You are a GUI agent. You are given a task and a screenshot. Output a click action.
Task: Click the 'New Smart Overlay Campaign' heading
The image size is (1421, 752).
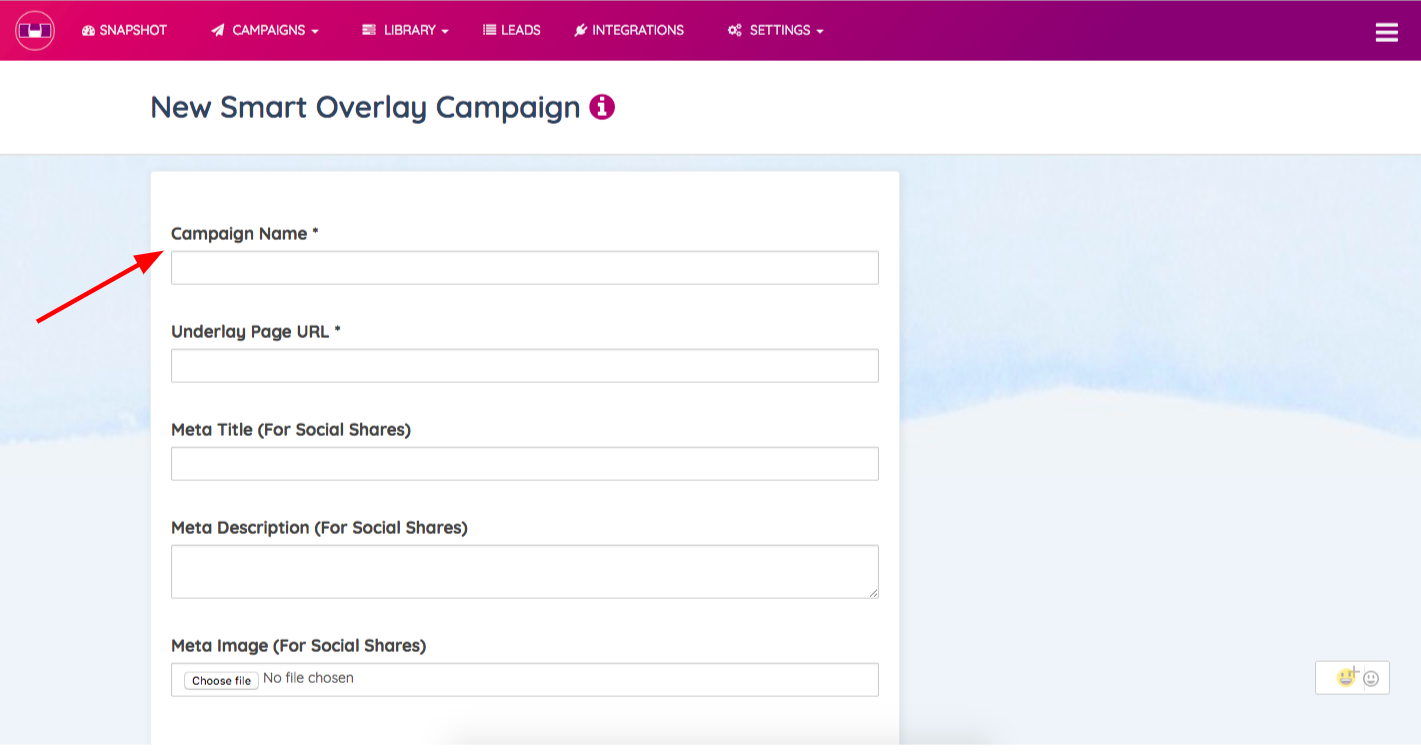[x=365, y=107]
